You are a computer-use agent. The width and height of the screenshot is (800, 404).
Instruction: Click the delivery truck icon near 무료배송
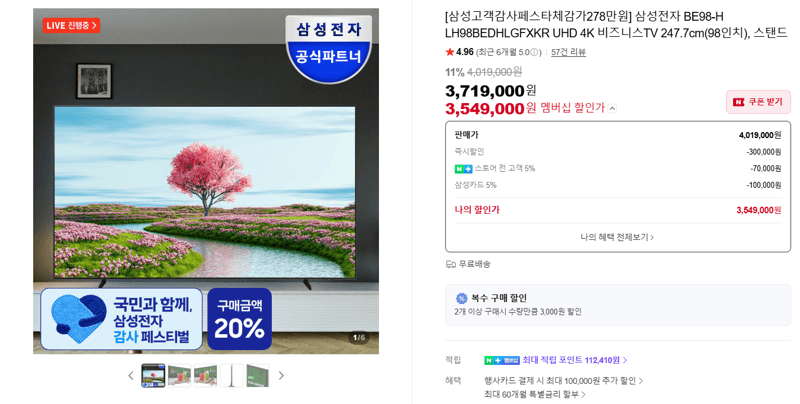point(451,264)
